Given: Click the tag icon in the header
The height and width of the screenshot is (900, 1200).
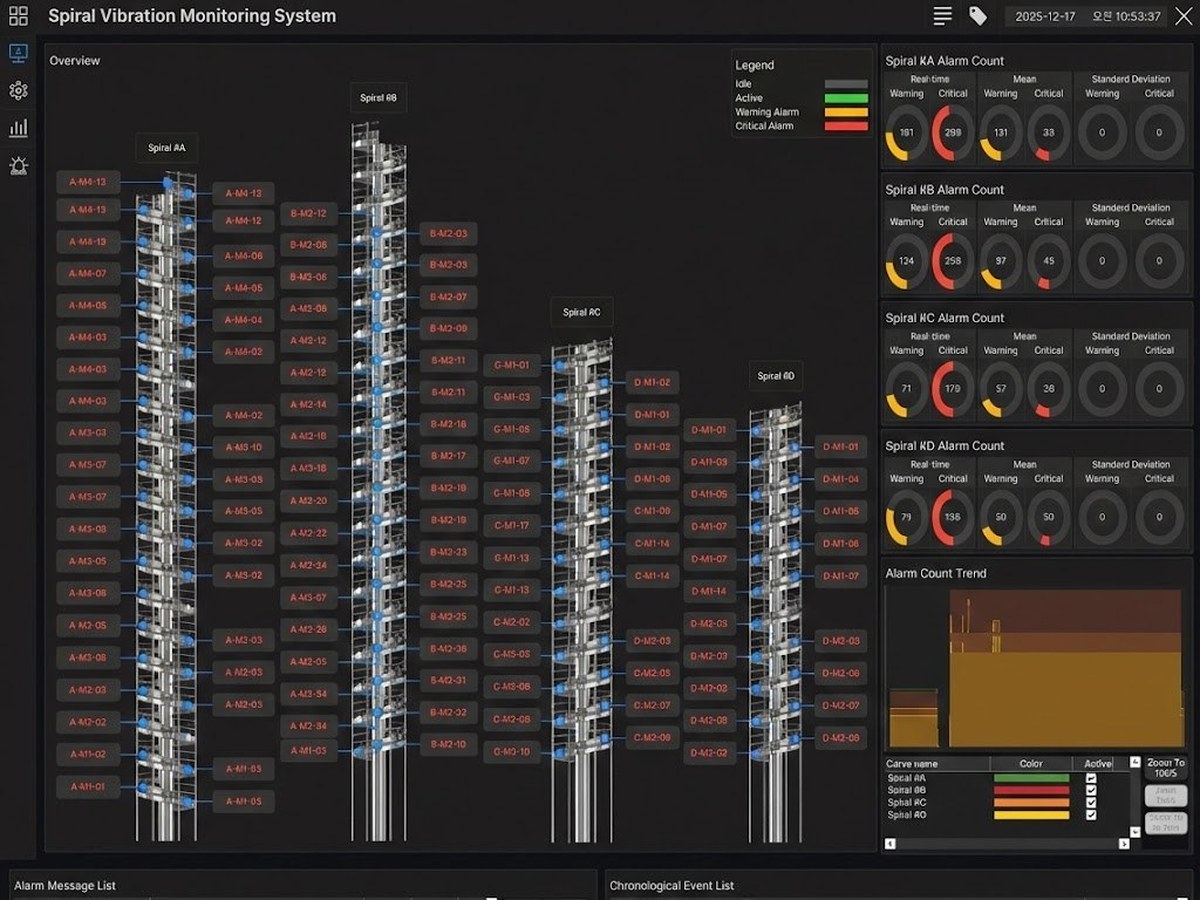Looking at the screenshot, I should click(978, 16).
